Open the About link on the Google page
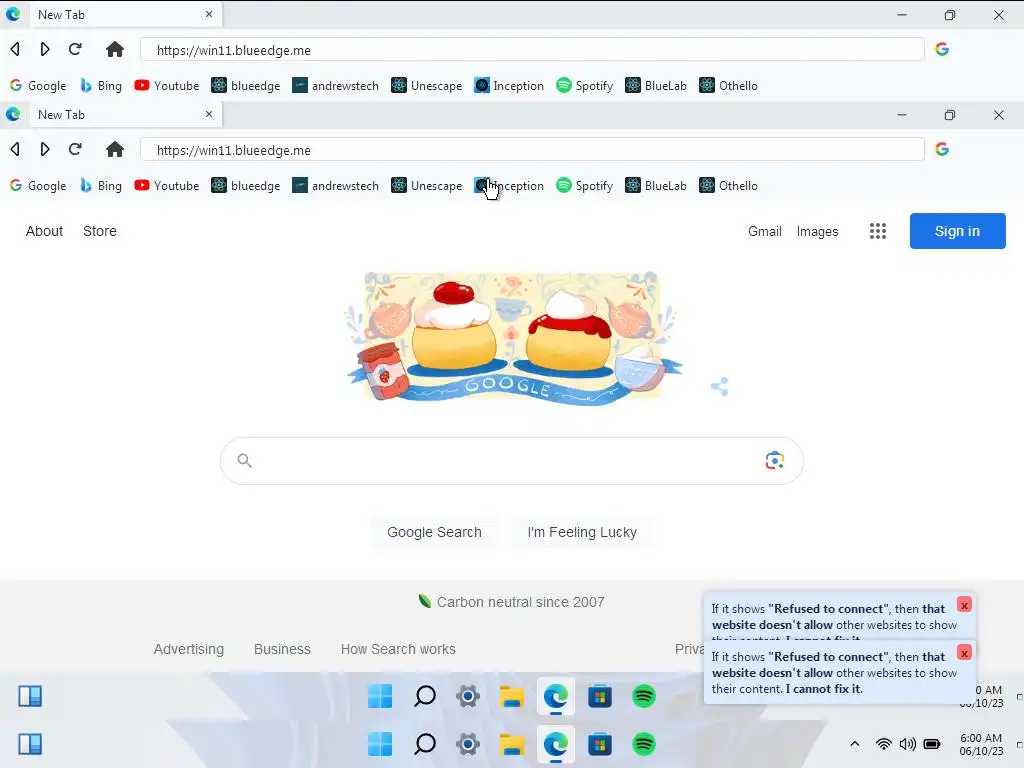This screenshot has width=1024, height=768. pos(44,231)
